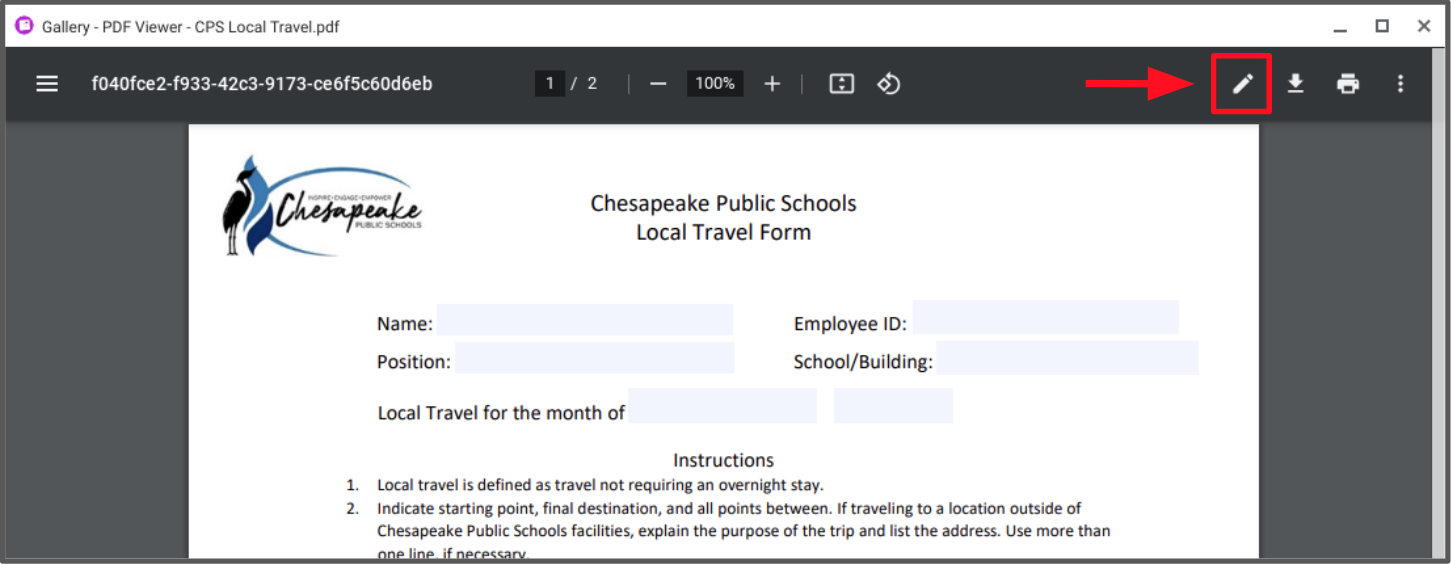Viewport: 1451px width, 565px height.
Task: Print the PDF document
Action: coord(1348,84)
